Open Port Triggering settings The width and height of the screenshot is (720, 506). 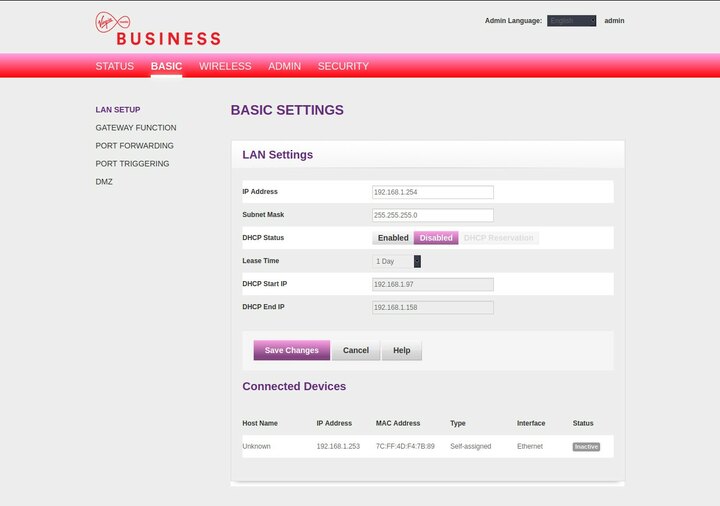(x=132, y=164)
